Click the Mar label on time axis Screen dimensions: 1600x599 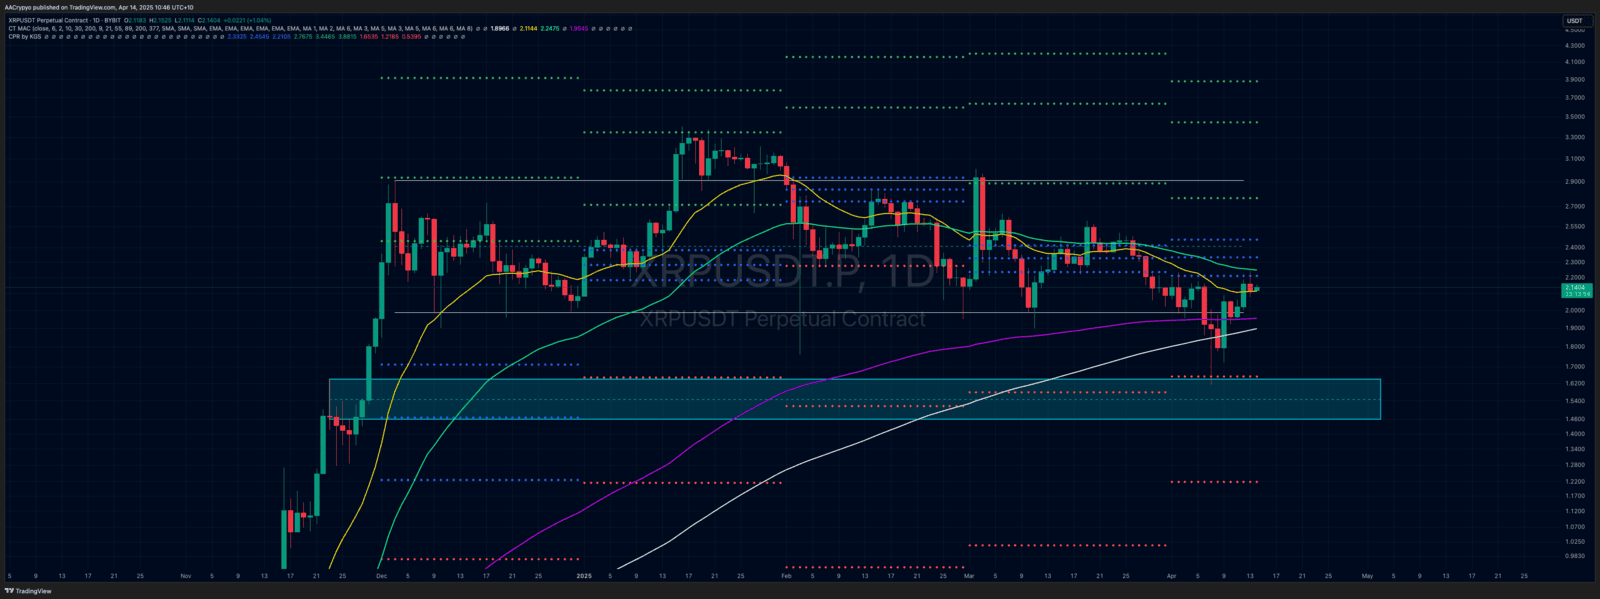(969, 576)
